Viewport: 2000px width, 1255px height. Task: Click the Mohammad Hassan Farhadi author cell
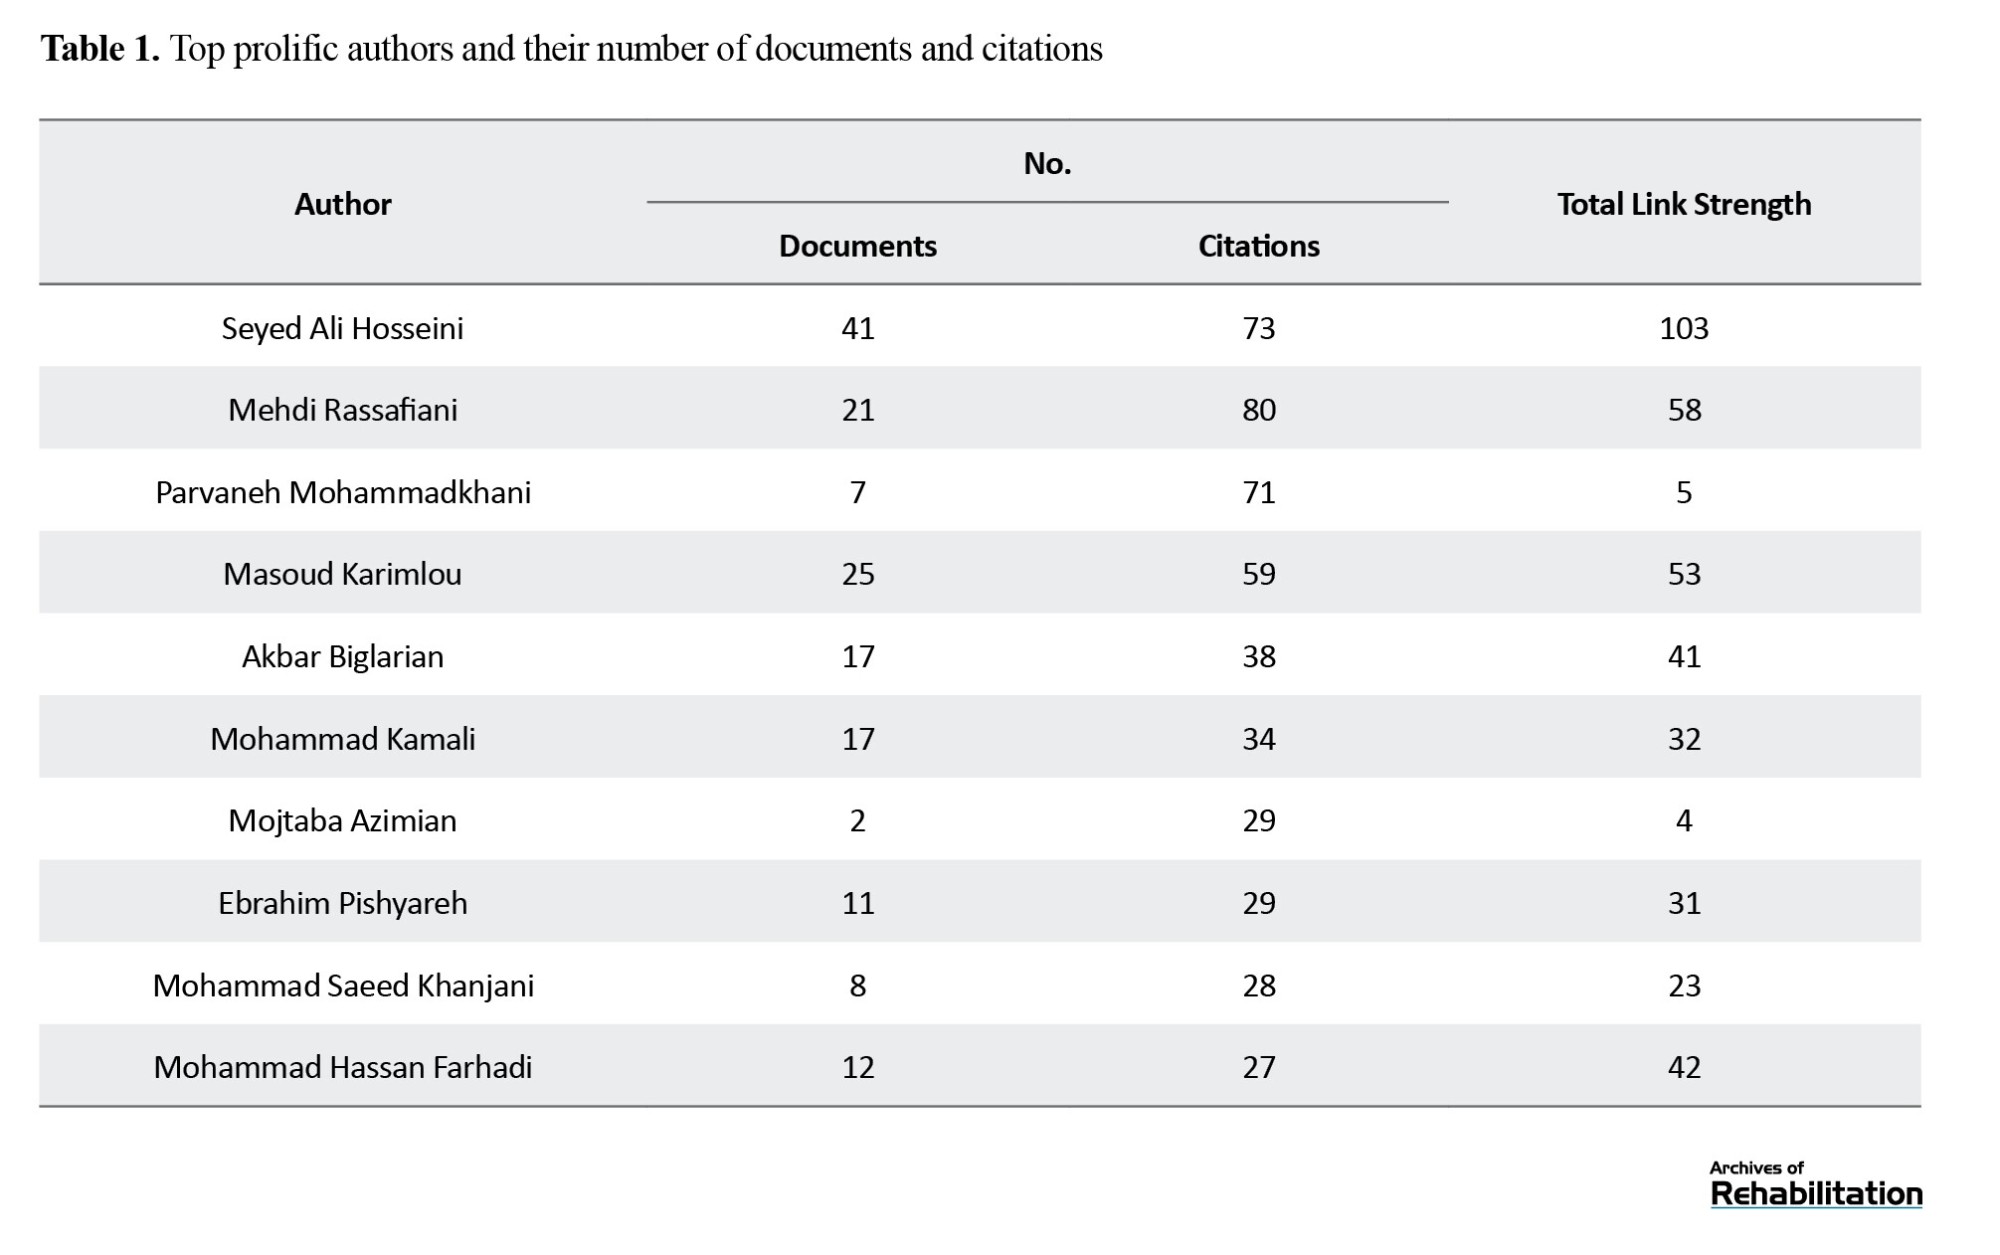[x=343, y=1068]
